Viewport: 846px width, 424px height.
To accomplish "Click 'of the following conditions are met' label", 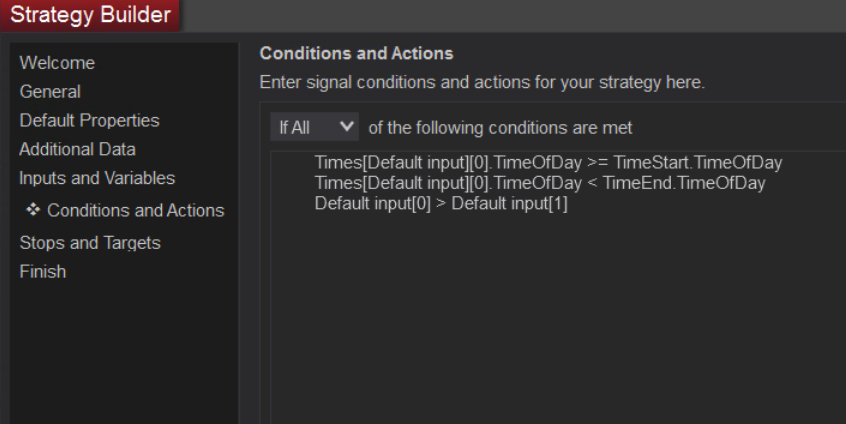I will coord(500,129).
